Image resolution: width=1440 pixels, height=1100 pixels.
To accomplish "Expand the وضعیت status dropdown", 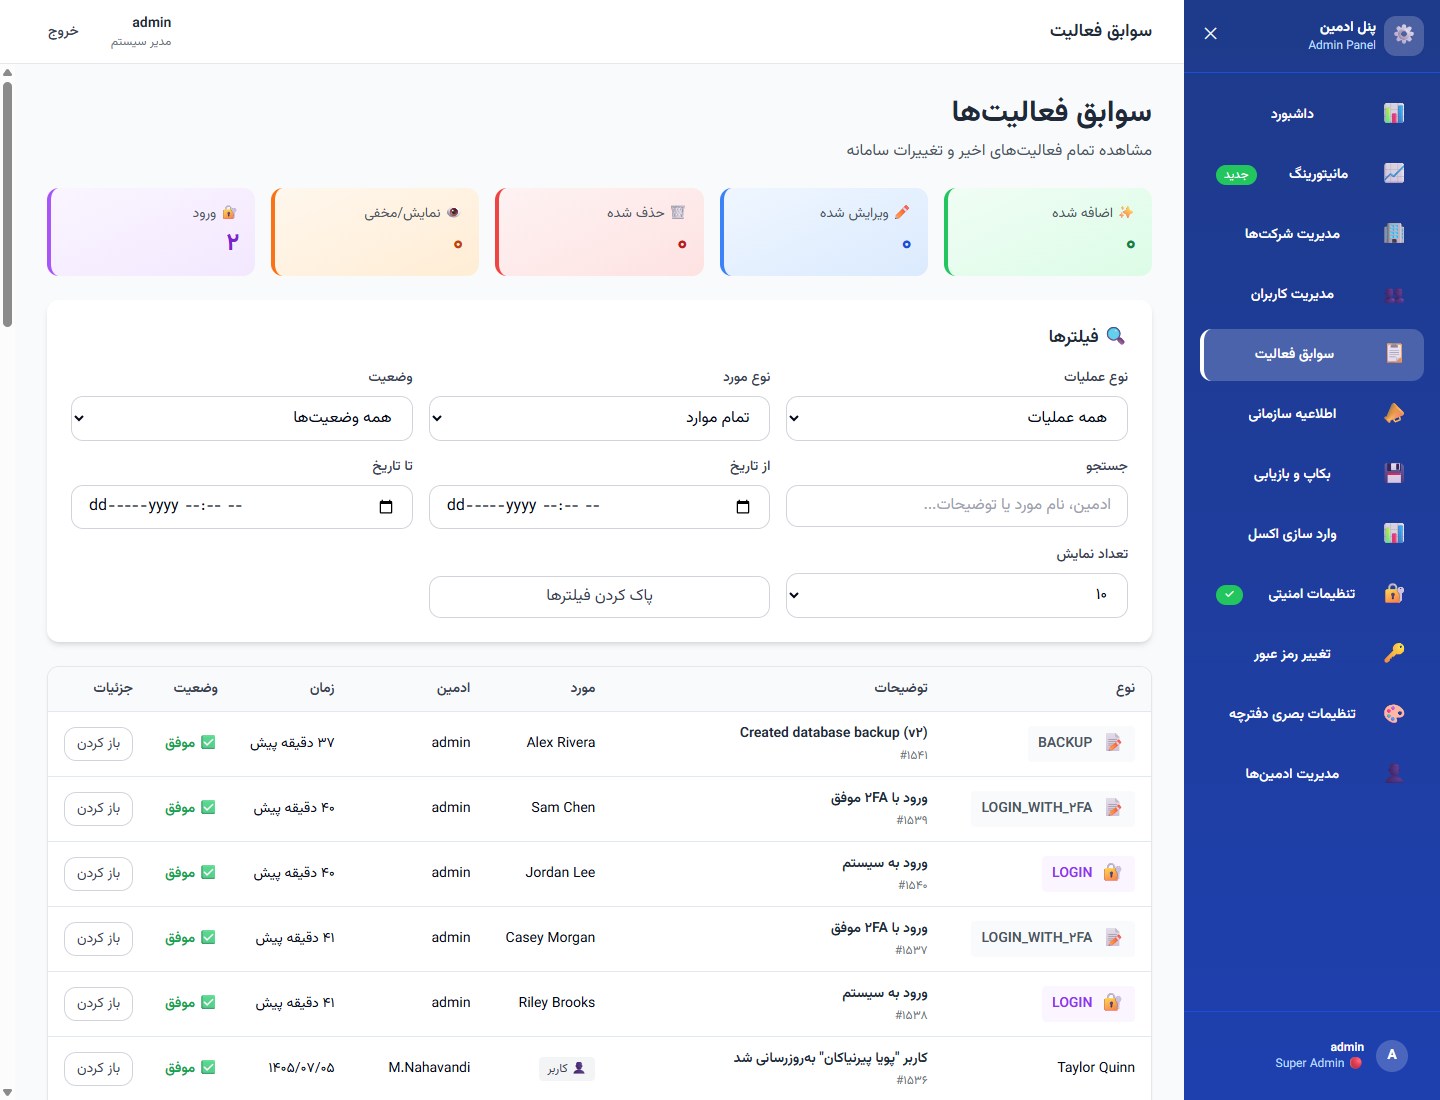I will (242, 418).
